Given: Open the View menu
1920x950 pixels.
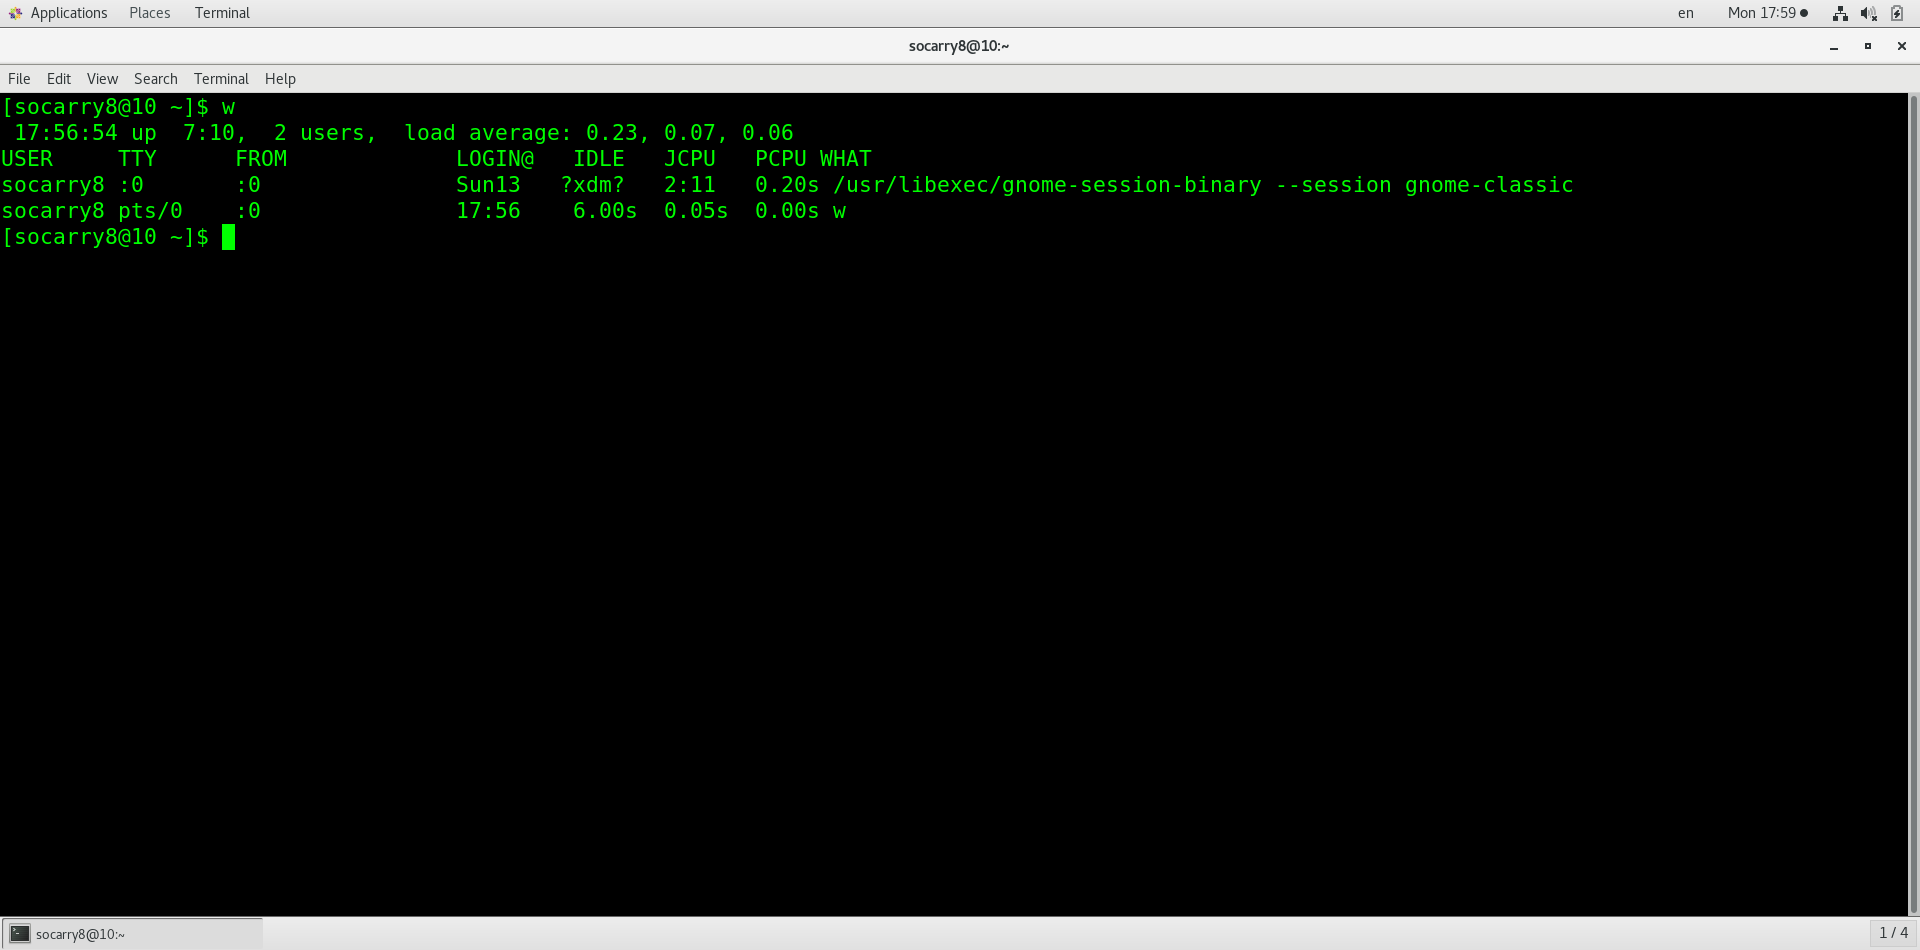Looking at the screenshot, I should click(102, 79).
